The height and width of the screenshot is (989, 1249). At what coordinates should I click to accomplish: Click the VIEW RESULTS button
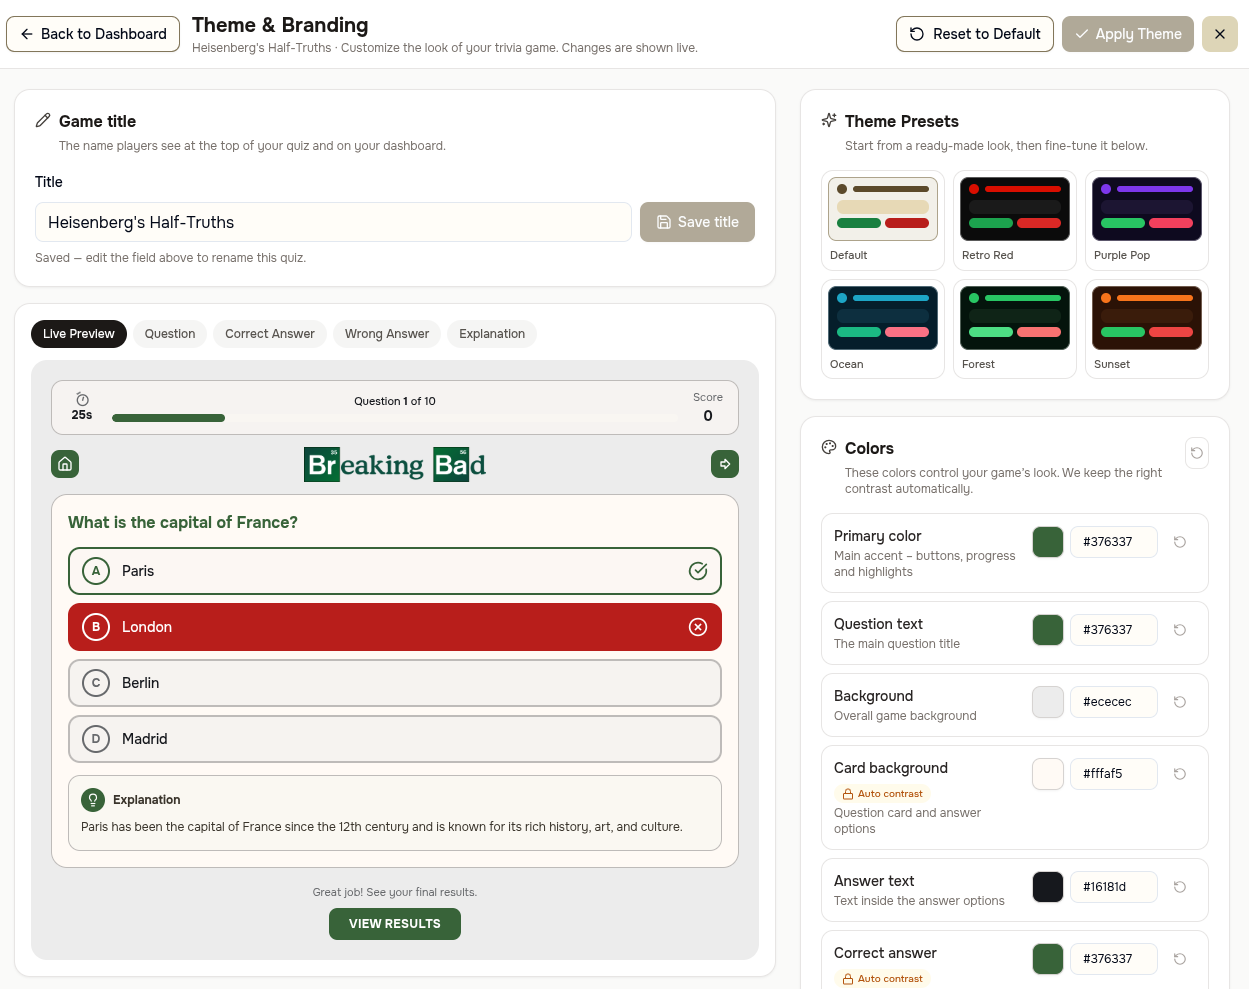pyautogui.click(x=395, y=924)
